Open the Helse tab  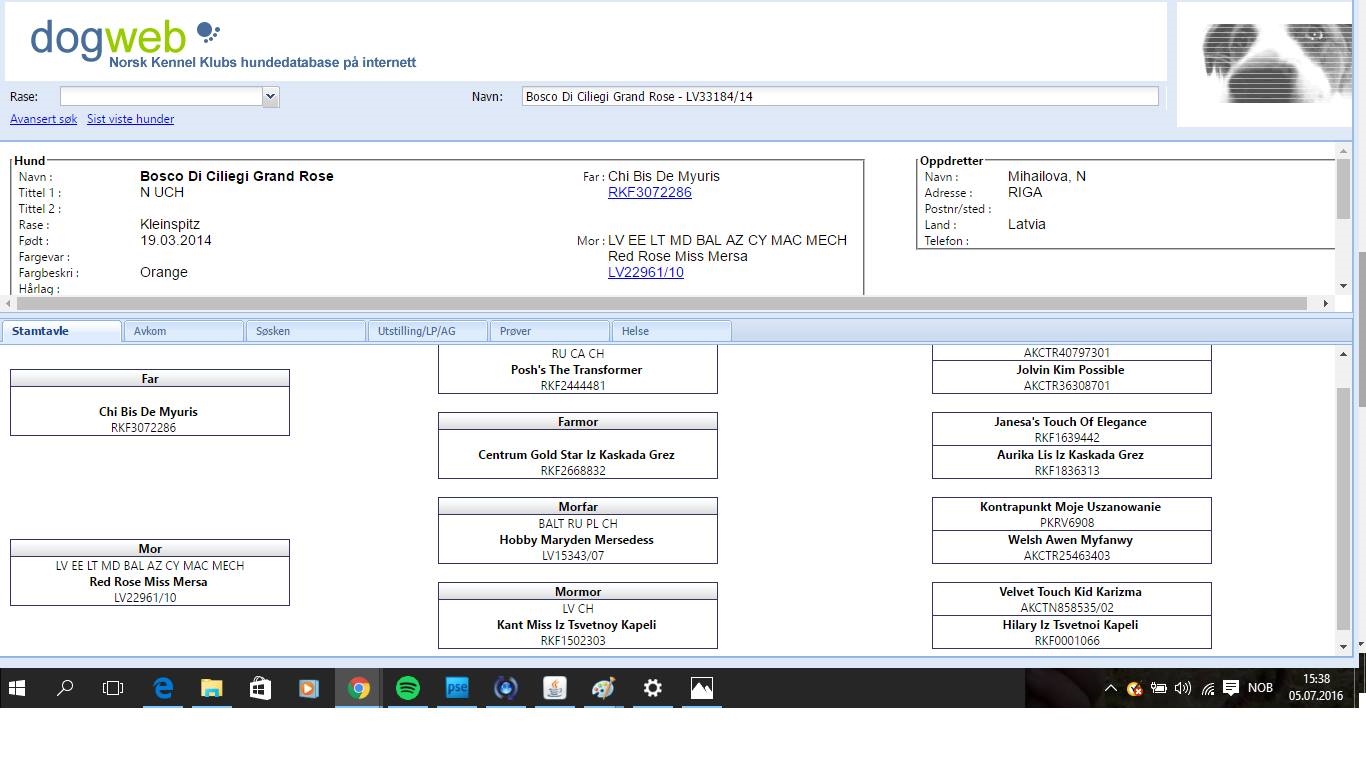(x=670, y=331)
